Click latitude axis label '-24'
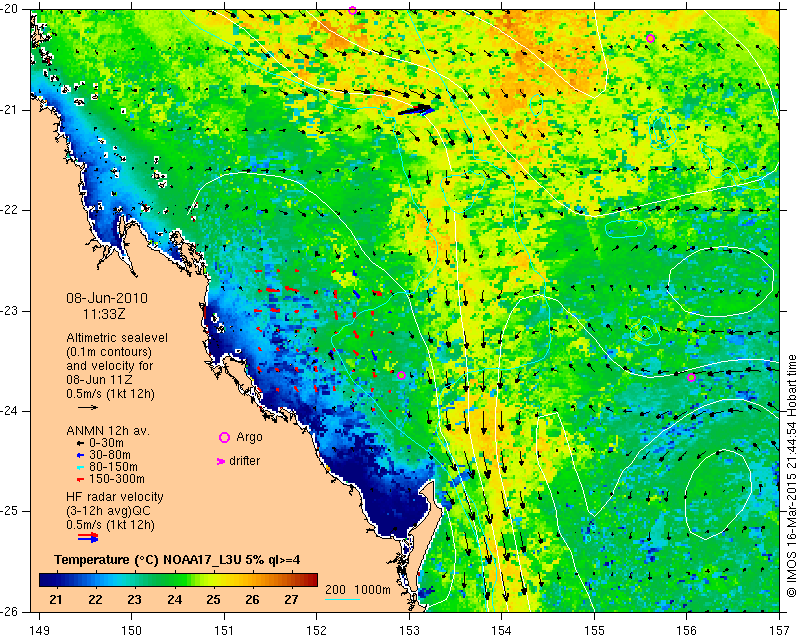The height and width of the screenshot is (640, 800). [9, 411]
